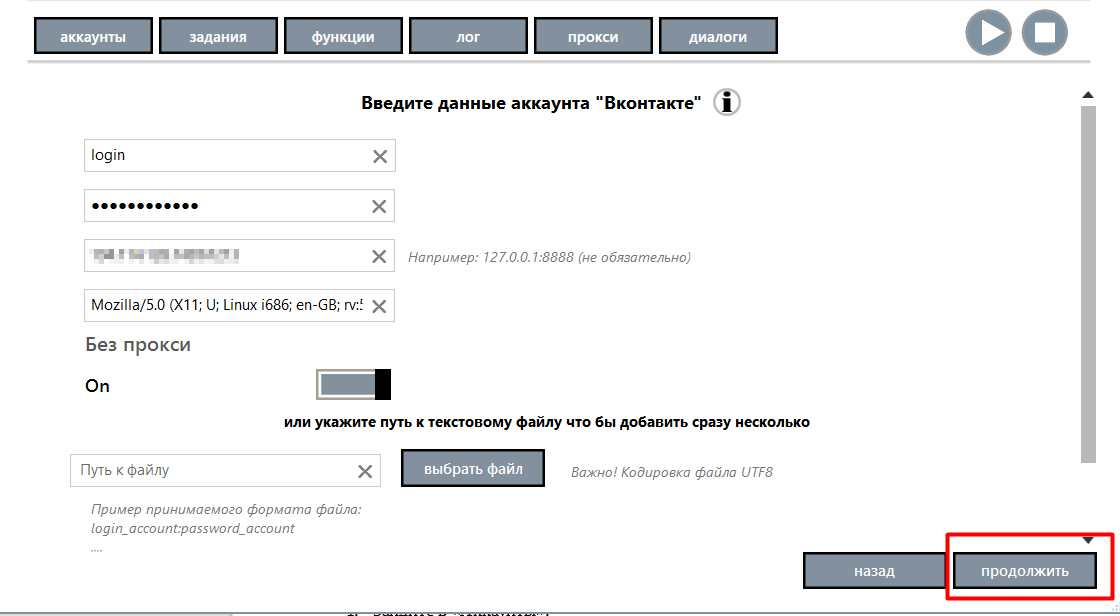Click the Пример принимаемого формата файла line

pyautogui.click(x=226, y=510)
